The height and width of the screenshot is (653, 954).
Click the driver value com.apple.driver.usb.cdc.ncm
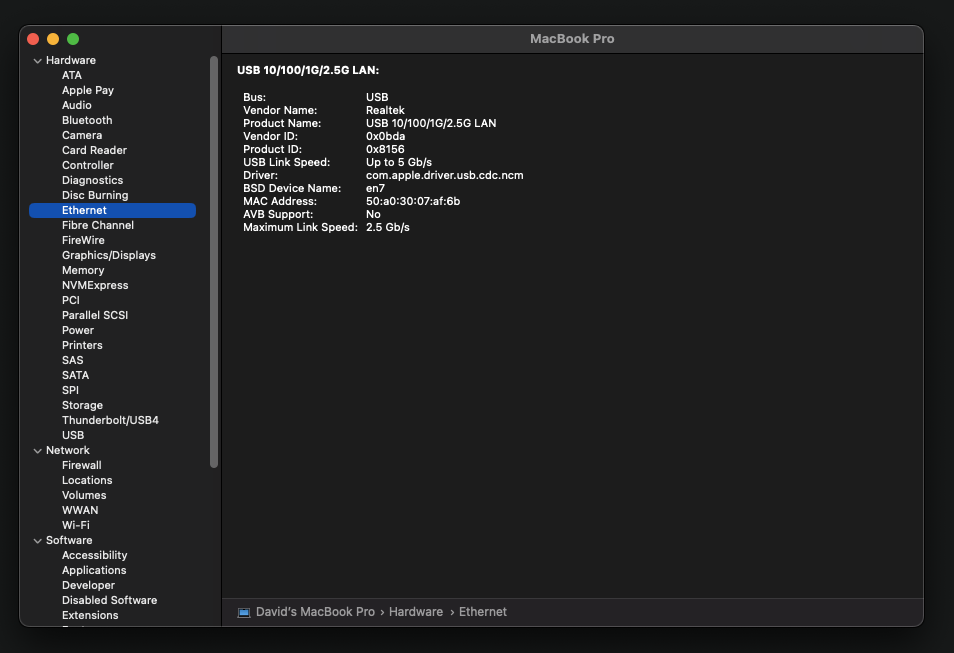pos(445,175)
